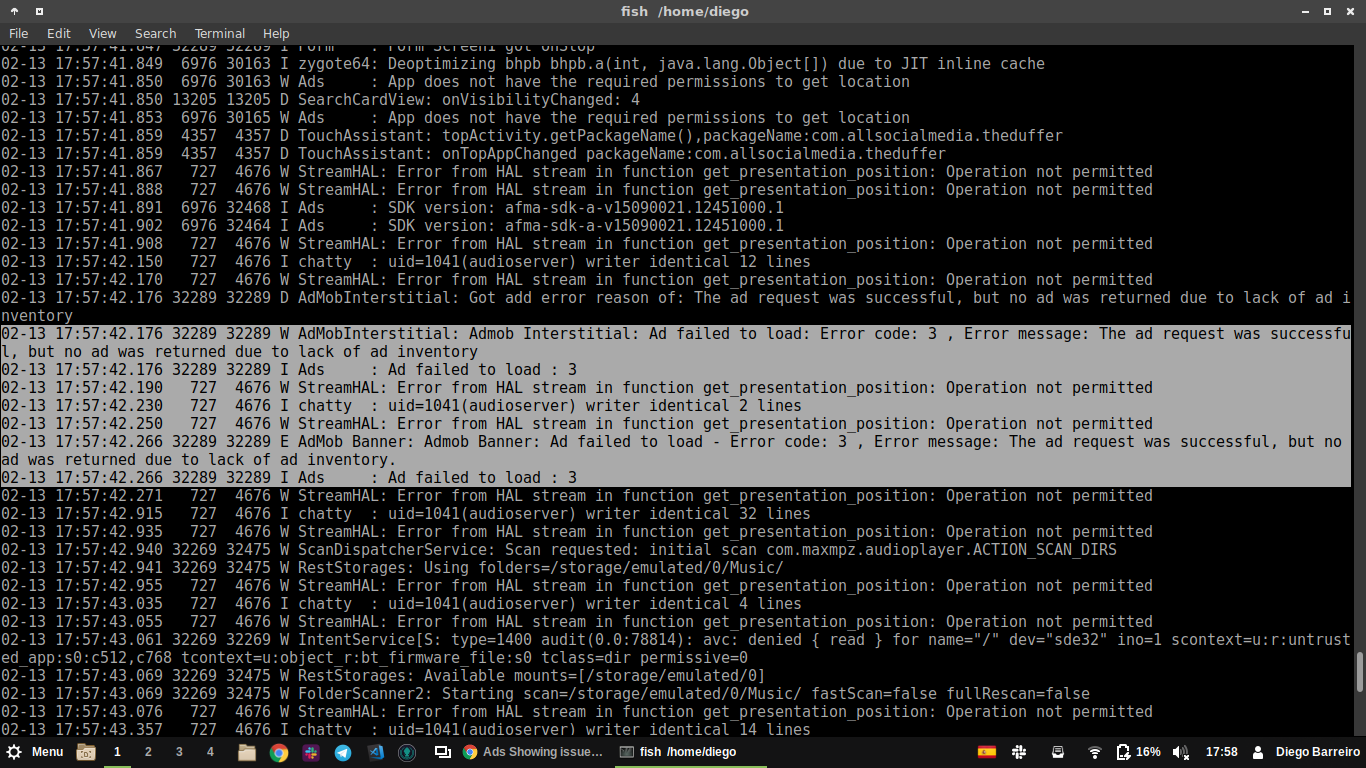Open the clock showing 17:58
The width and height of the screenshot is (1366, 768).
pos(1221,752)
